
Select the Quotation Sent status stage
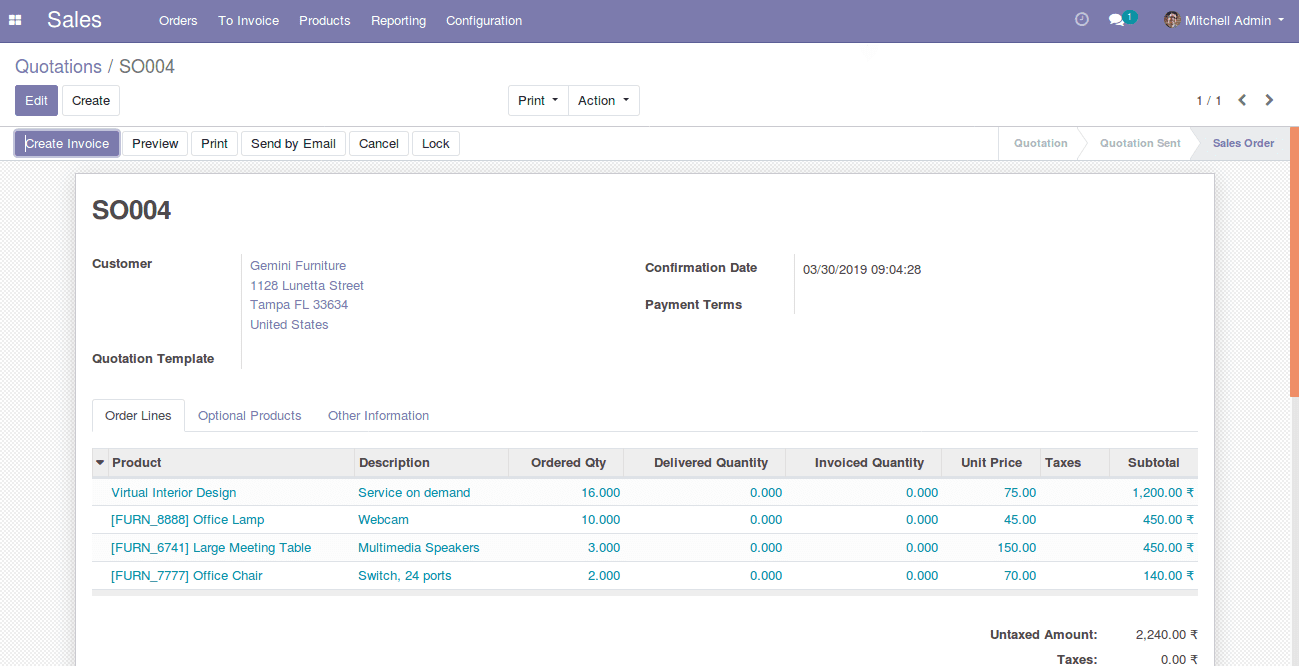(x=1140, y=144)
